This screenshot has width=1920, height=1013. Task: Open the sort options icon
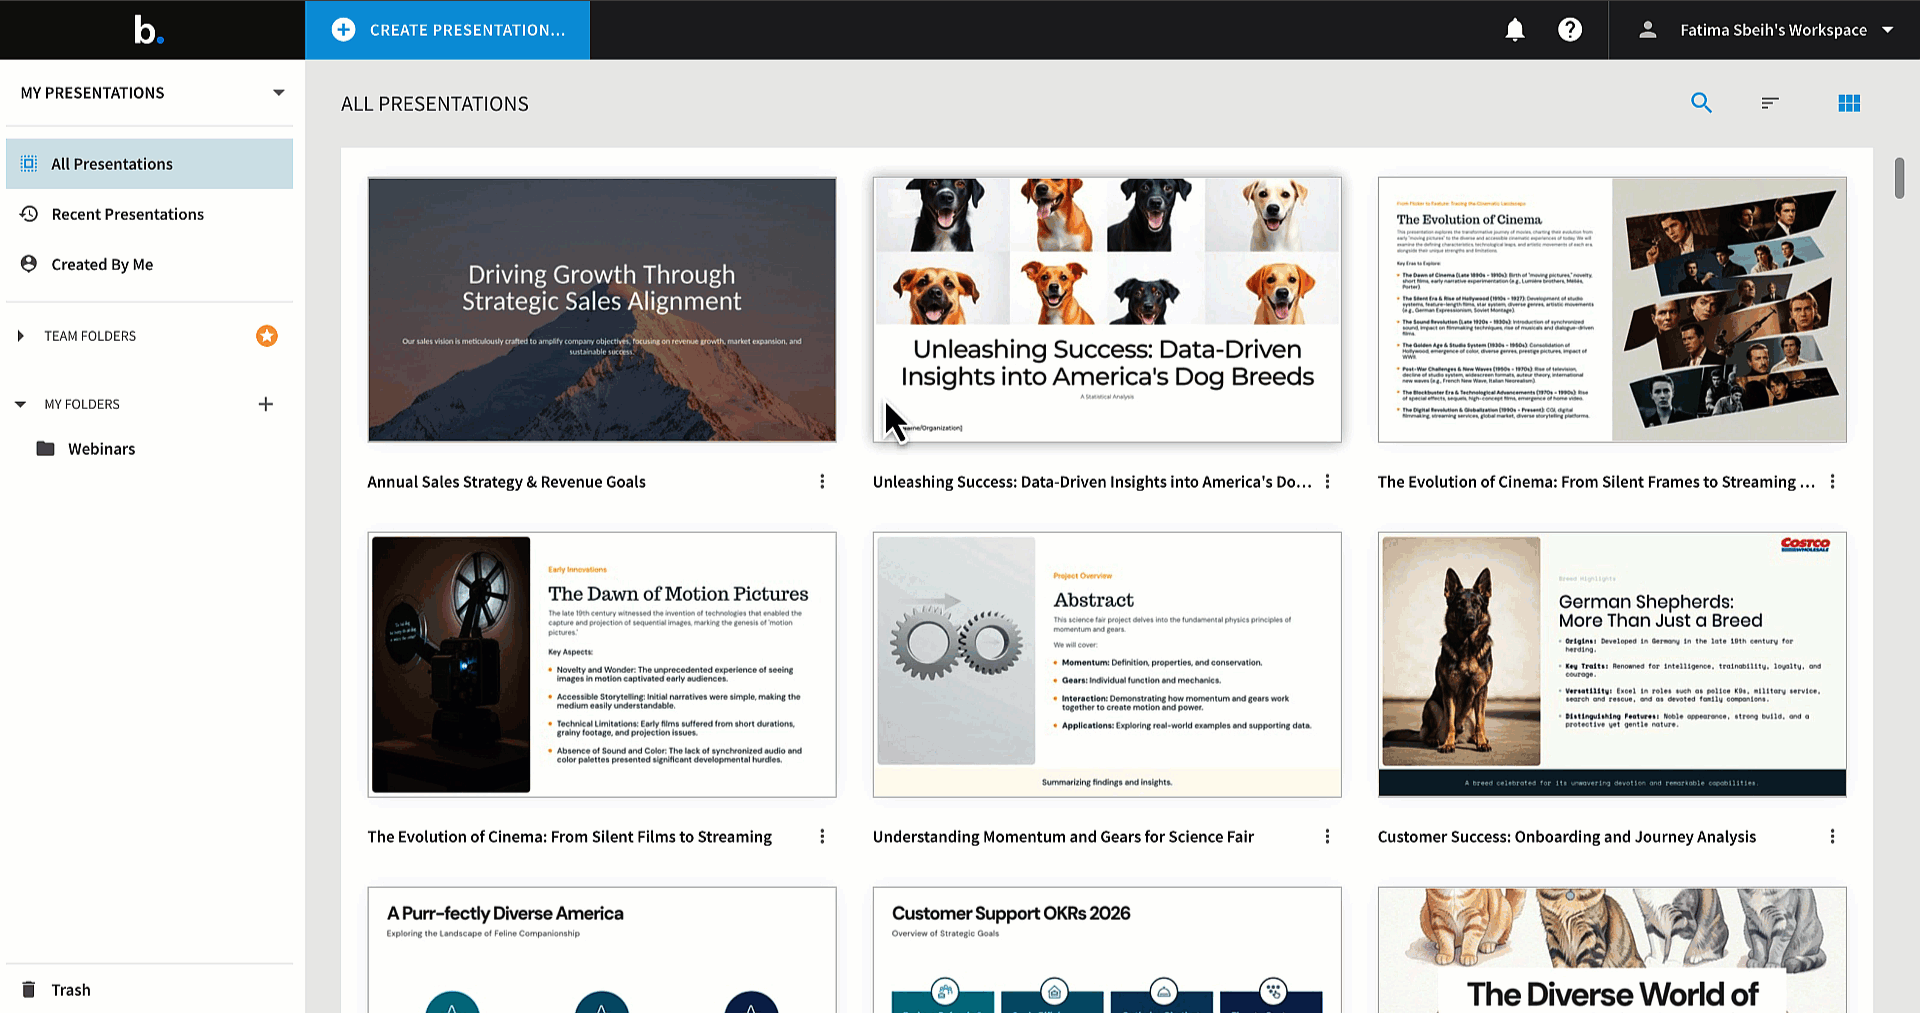[x=1769, y=103]
